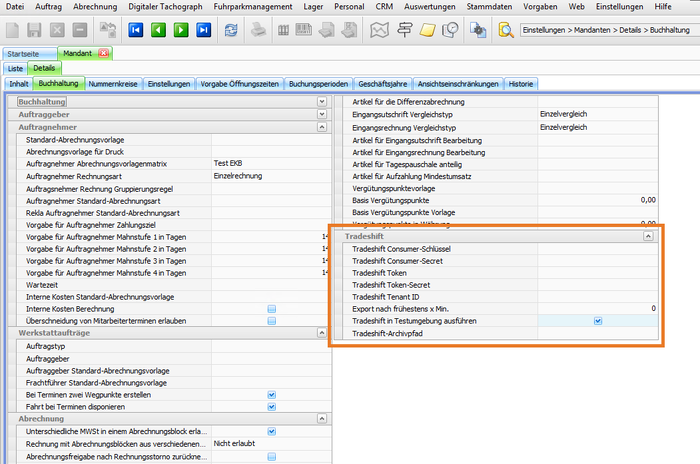
Task: Go to next record green arrow
Action: point(181,30)
